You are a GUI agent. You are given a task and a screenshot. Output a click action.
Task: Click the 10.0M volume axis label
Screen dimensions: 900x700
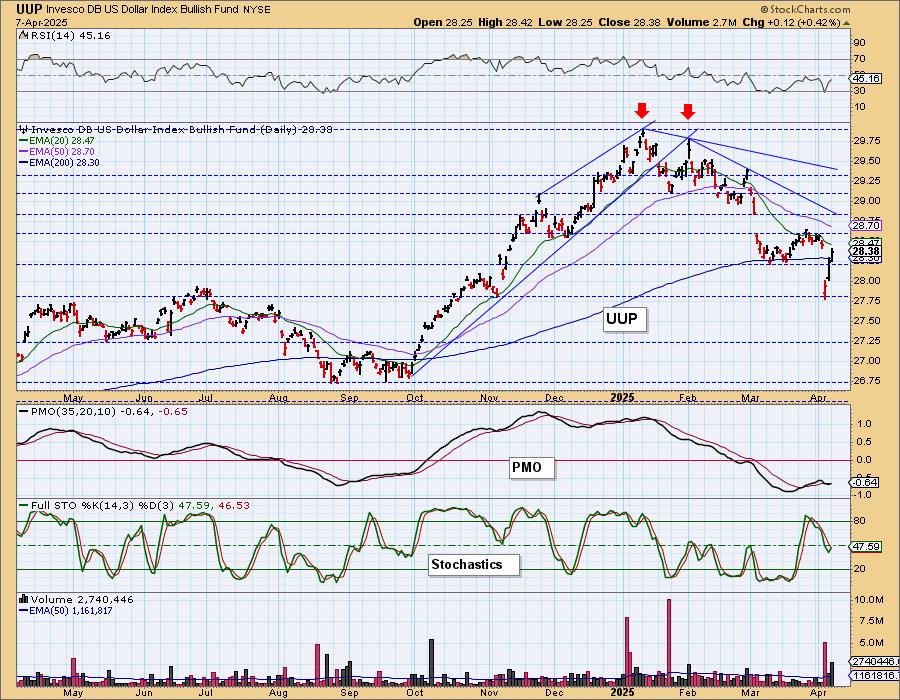click(x=868, y=600)
